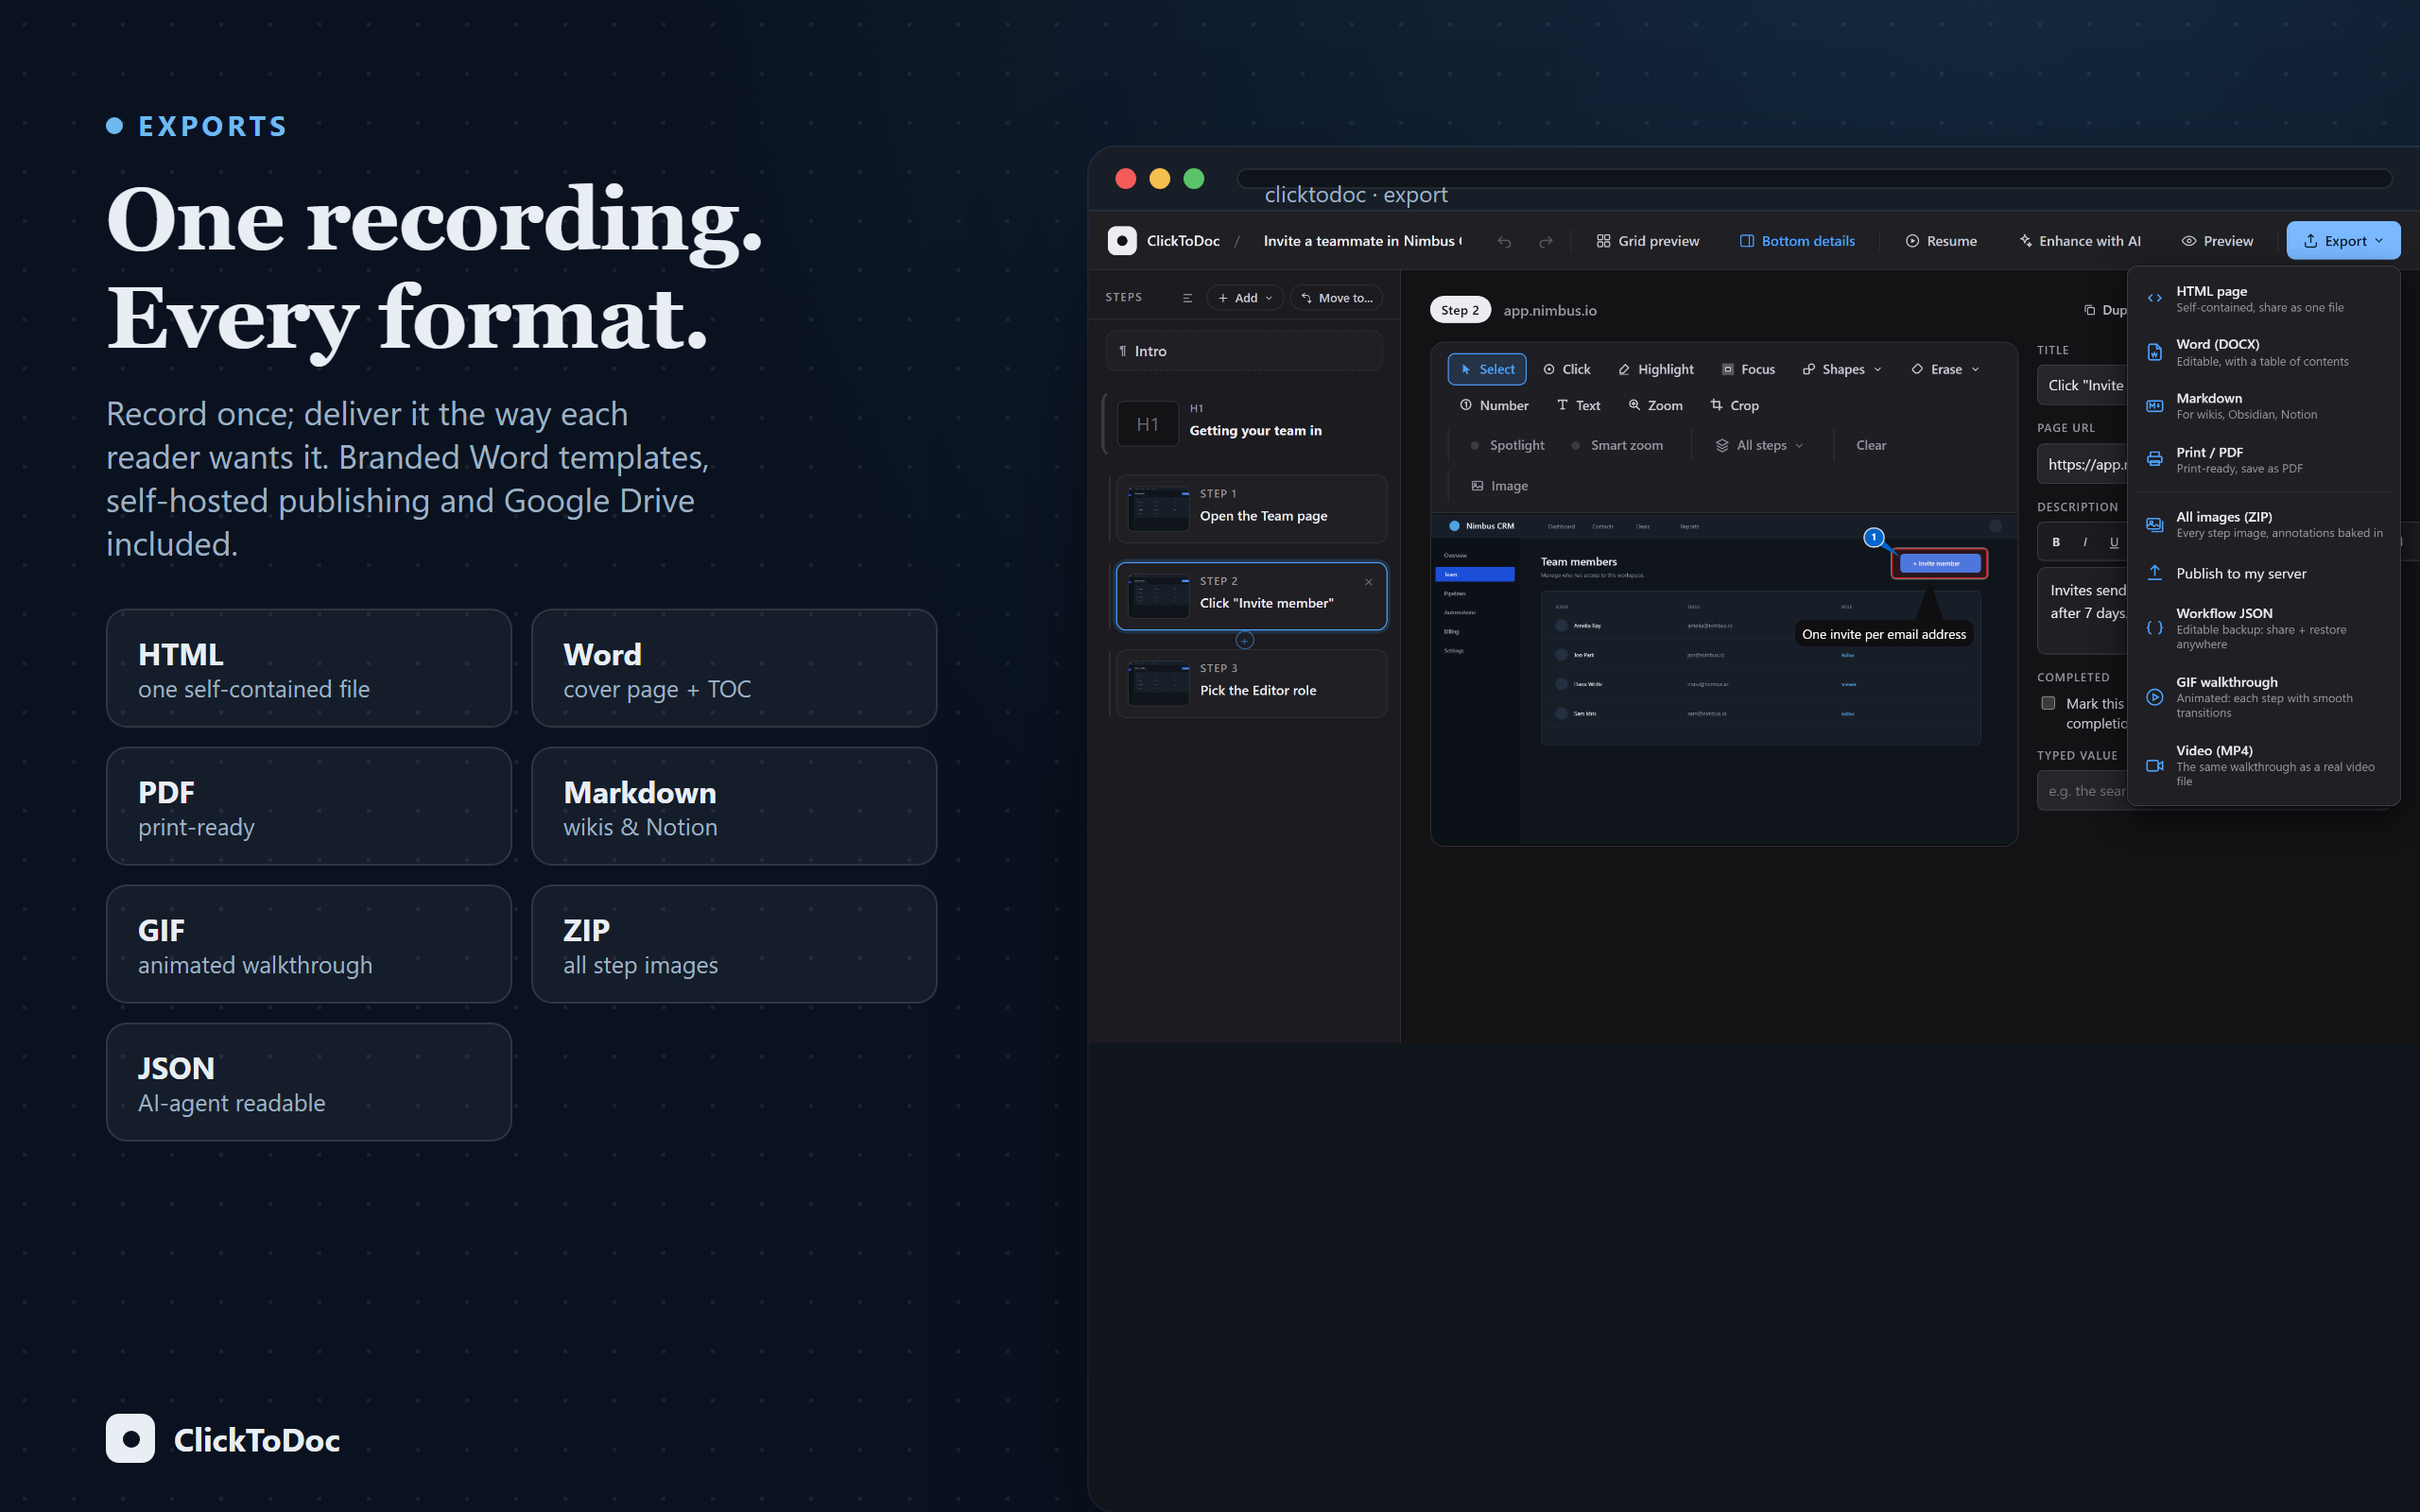Choose Print / PDF export
Screen dimensions: 2420x1512
tap(2264, 460)
